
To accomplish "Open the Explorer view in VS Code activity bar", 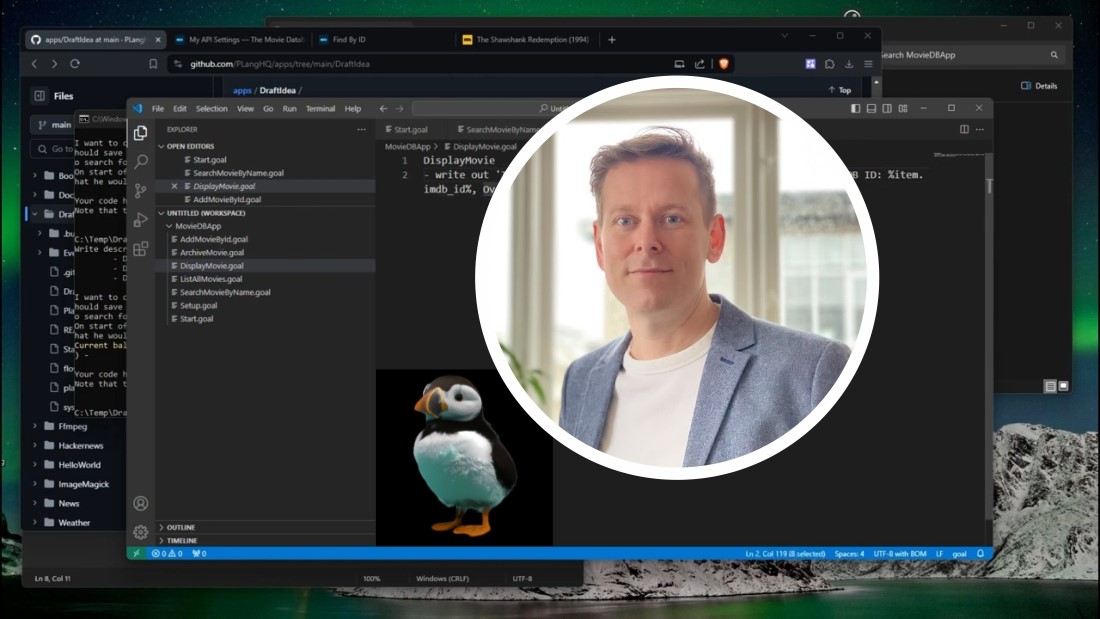I will tap(140, 133).
